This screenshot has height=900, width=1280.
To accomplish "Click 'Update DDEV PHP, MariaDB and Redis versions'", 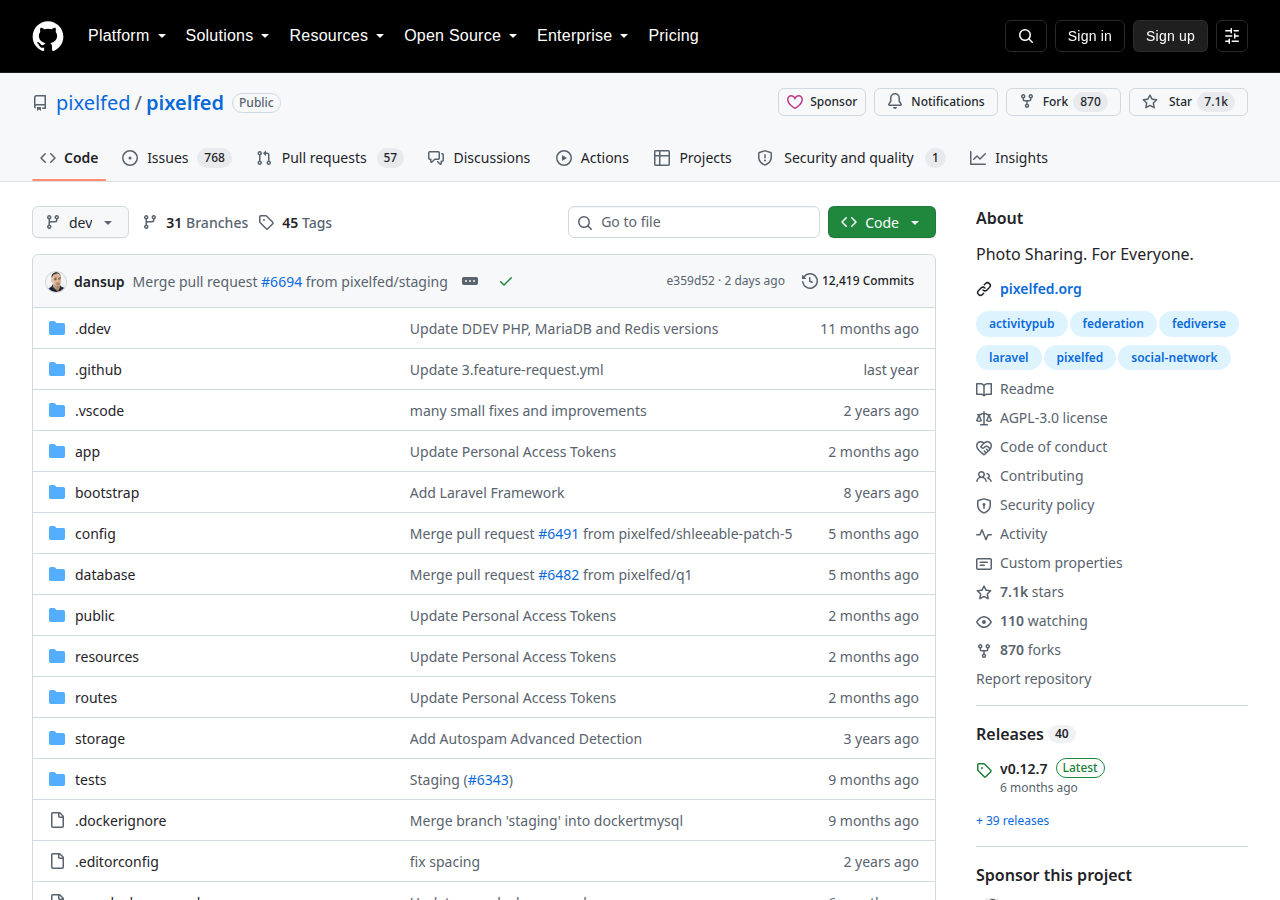I will click(x=564, y=329).
